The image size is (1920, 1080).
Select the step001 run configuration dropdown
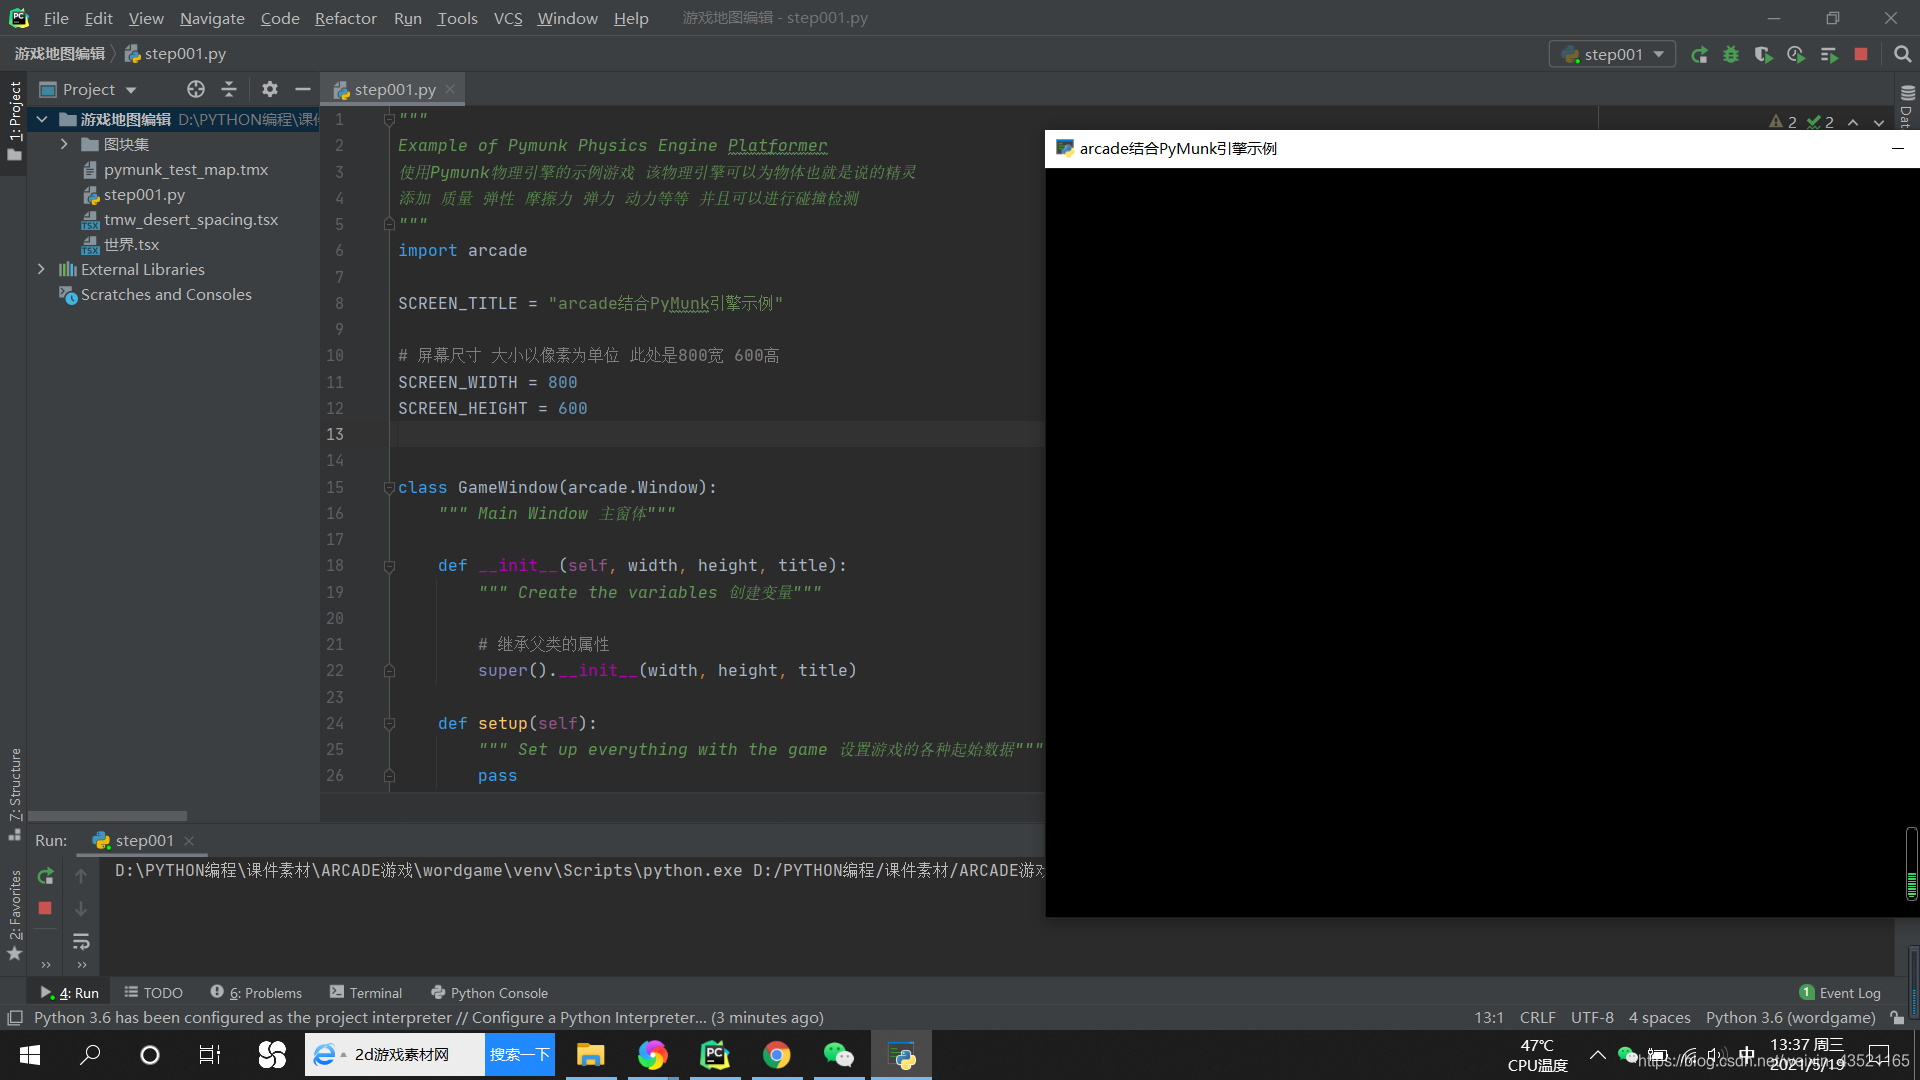(1615, 53)
